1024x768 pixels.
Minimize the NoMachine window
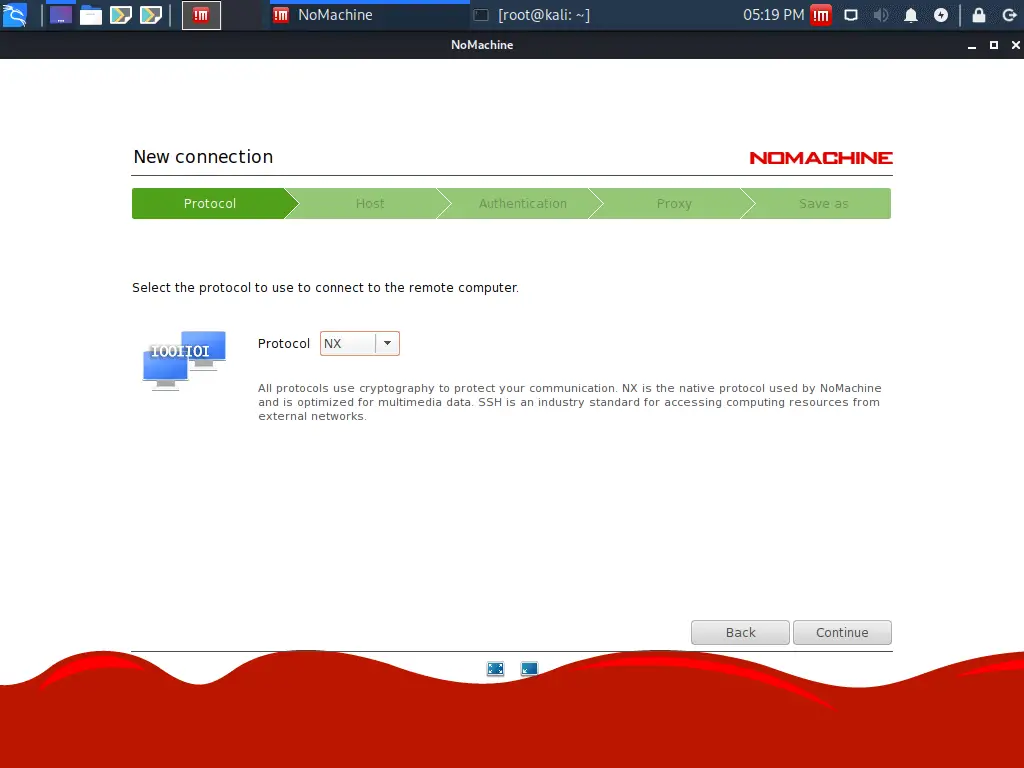(x=972, y=45)
